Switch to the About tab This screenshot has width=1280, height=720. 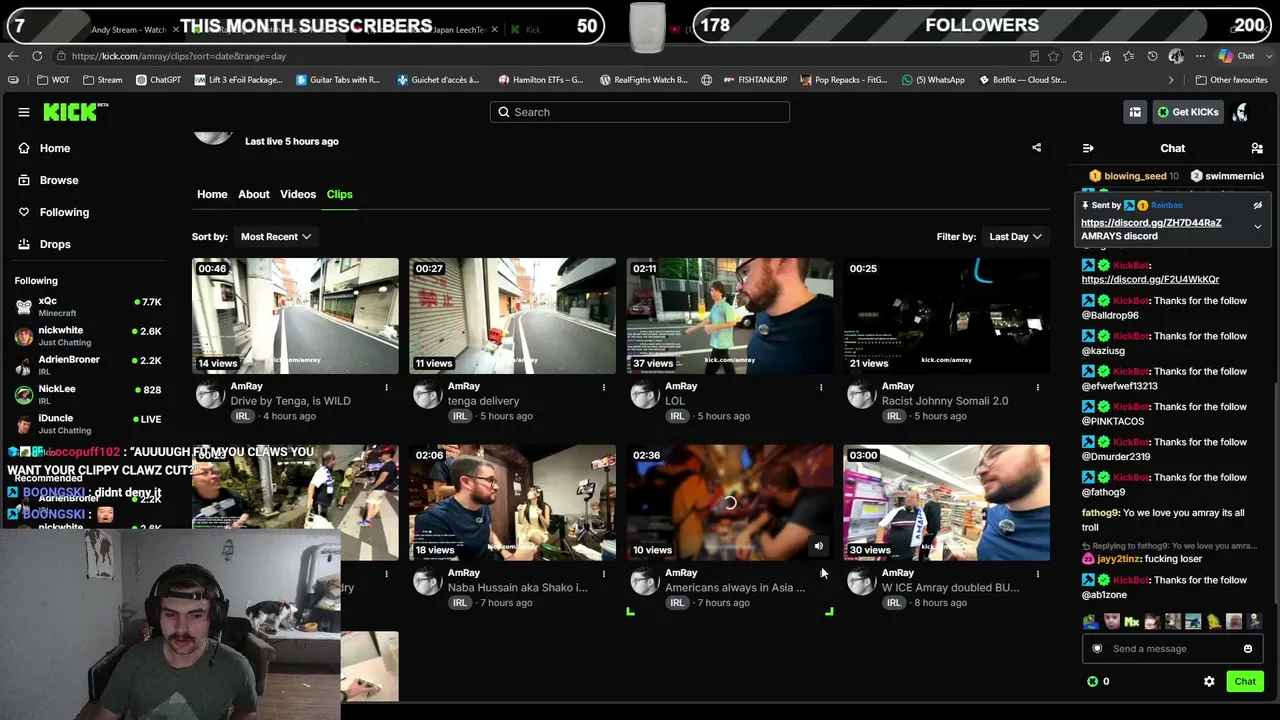point(254,194)
